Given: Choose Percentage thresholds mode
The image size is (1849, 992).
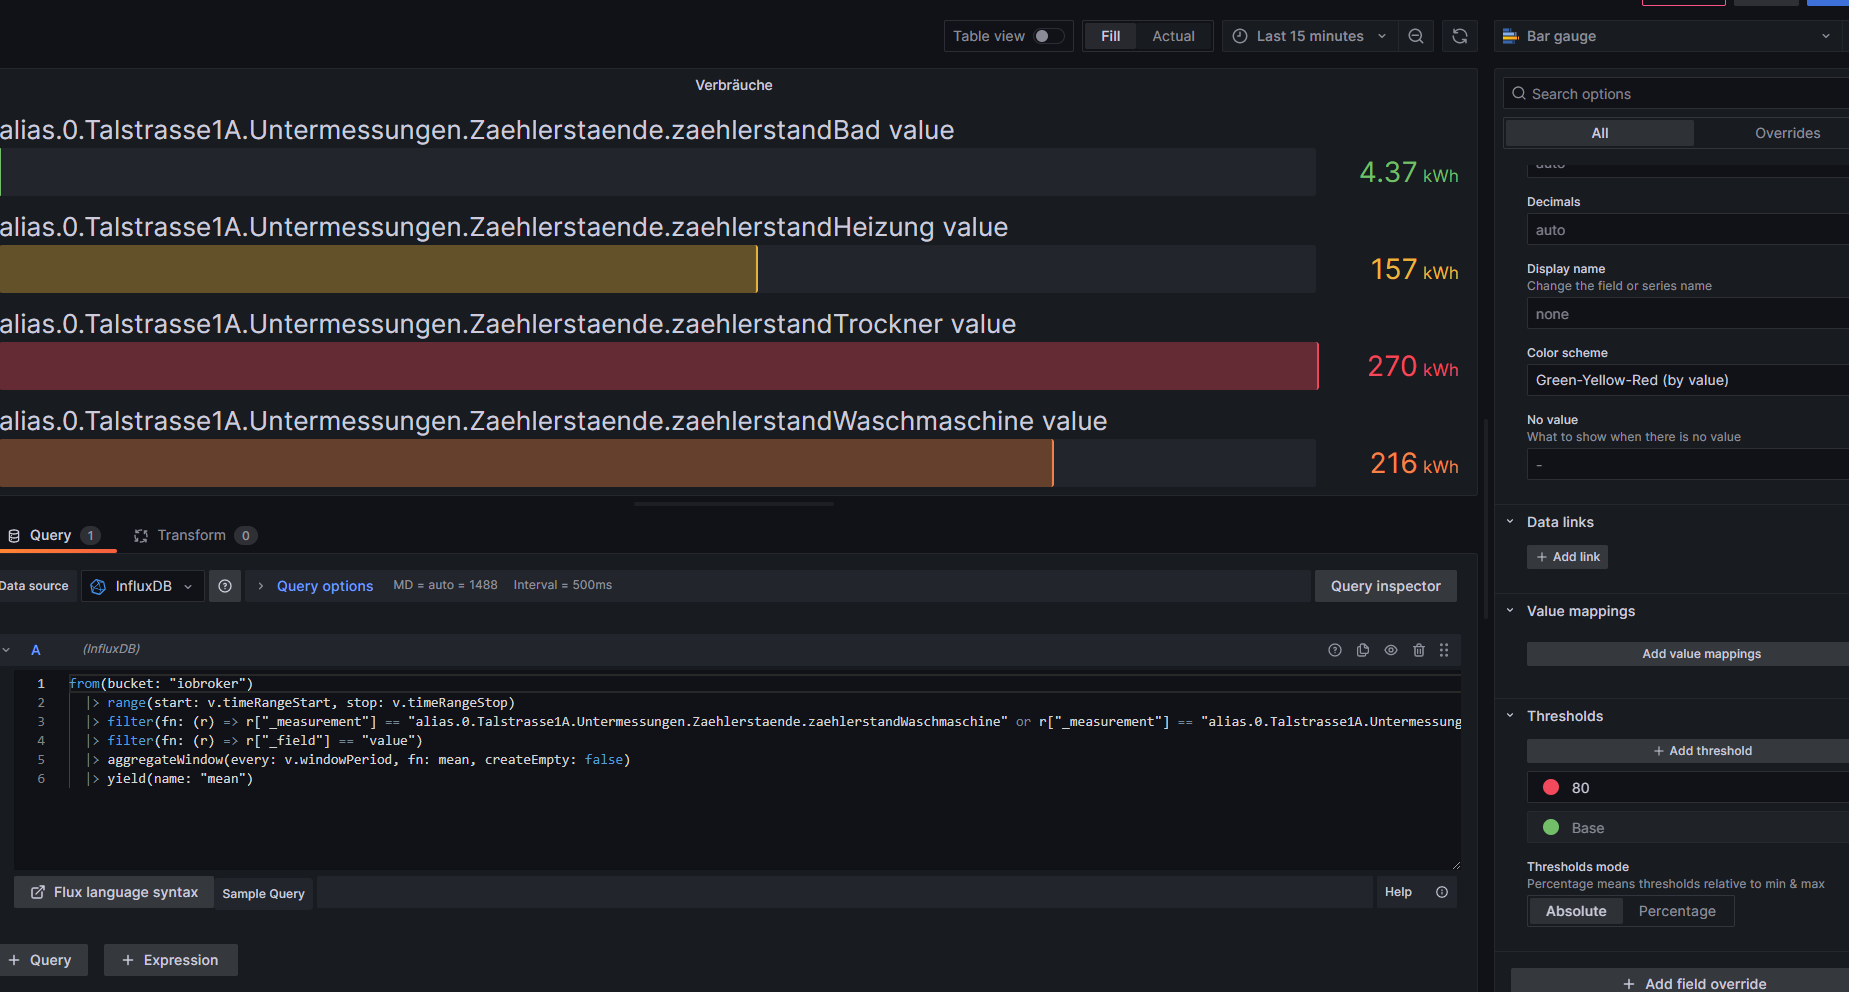Looking at the screenshot, I should (1677, 911).
